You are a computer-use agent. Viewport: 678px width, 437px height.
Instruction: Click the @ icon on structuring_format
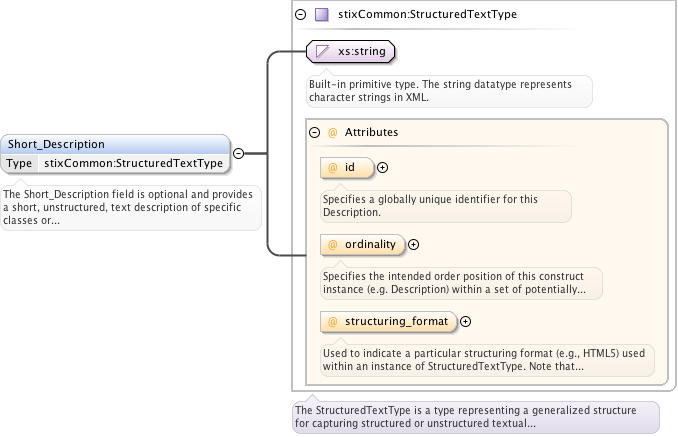pos(333,321)
